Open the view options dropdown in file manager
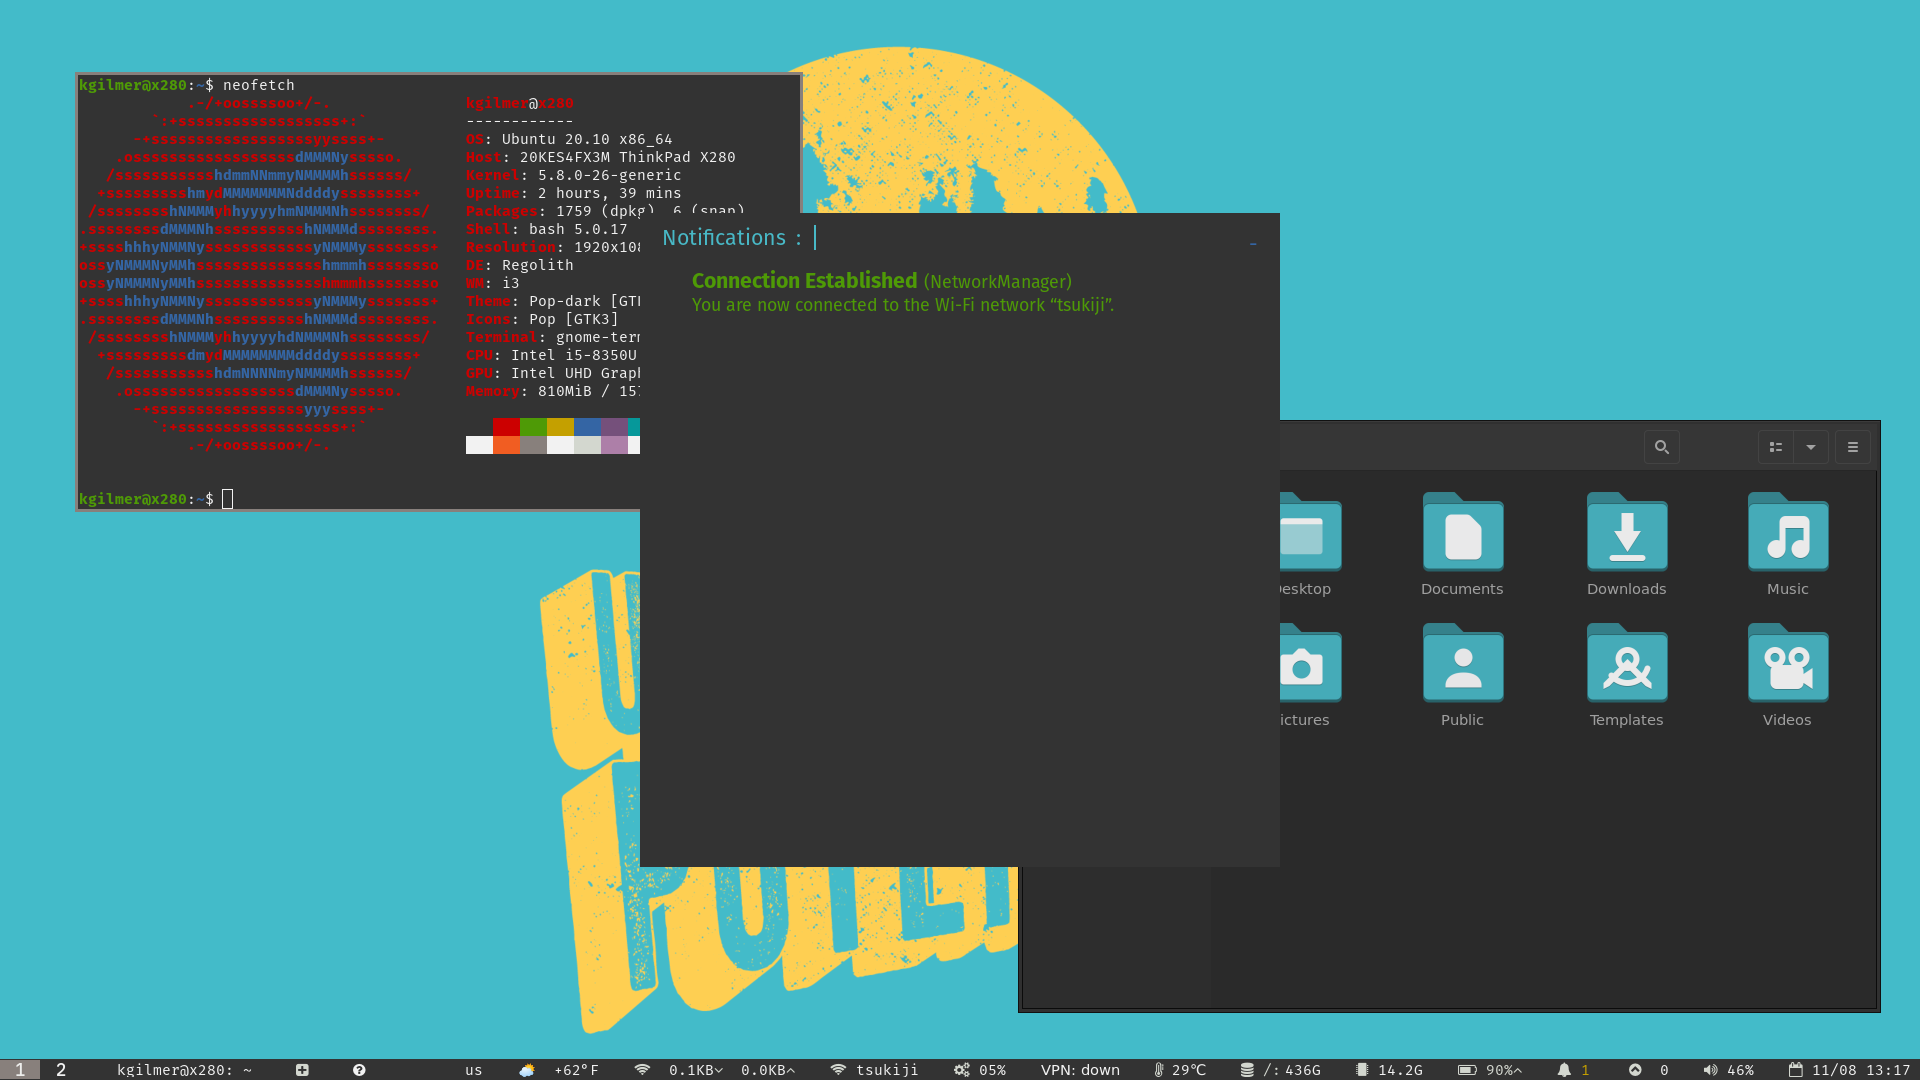 click(x=1811, y=447)
